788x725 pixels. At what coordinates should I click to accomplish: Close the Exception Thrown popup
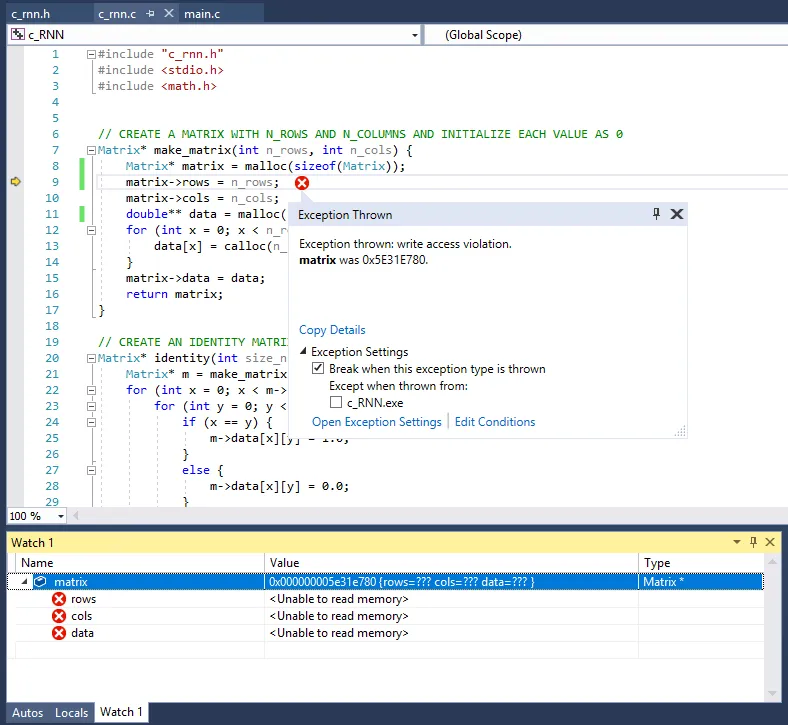click(x=677, y=214)
